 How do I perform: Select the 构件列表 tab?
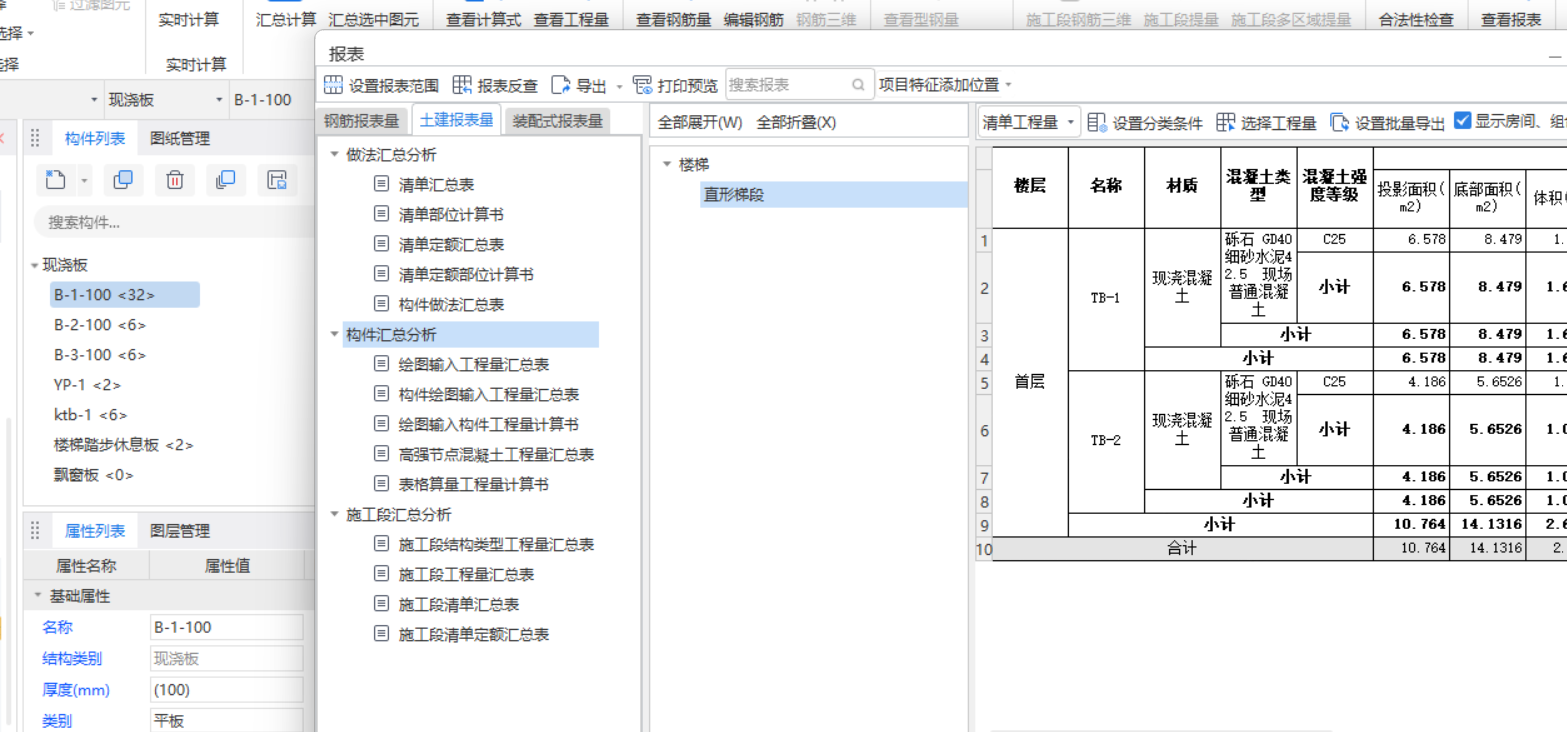coord(95,139)
